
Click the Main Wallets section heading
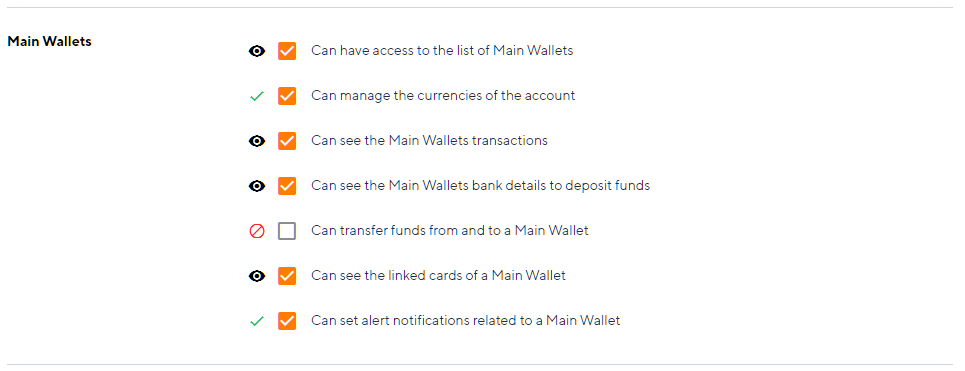pyautogui.click(x=49, y=42)
